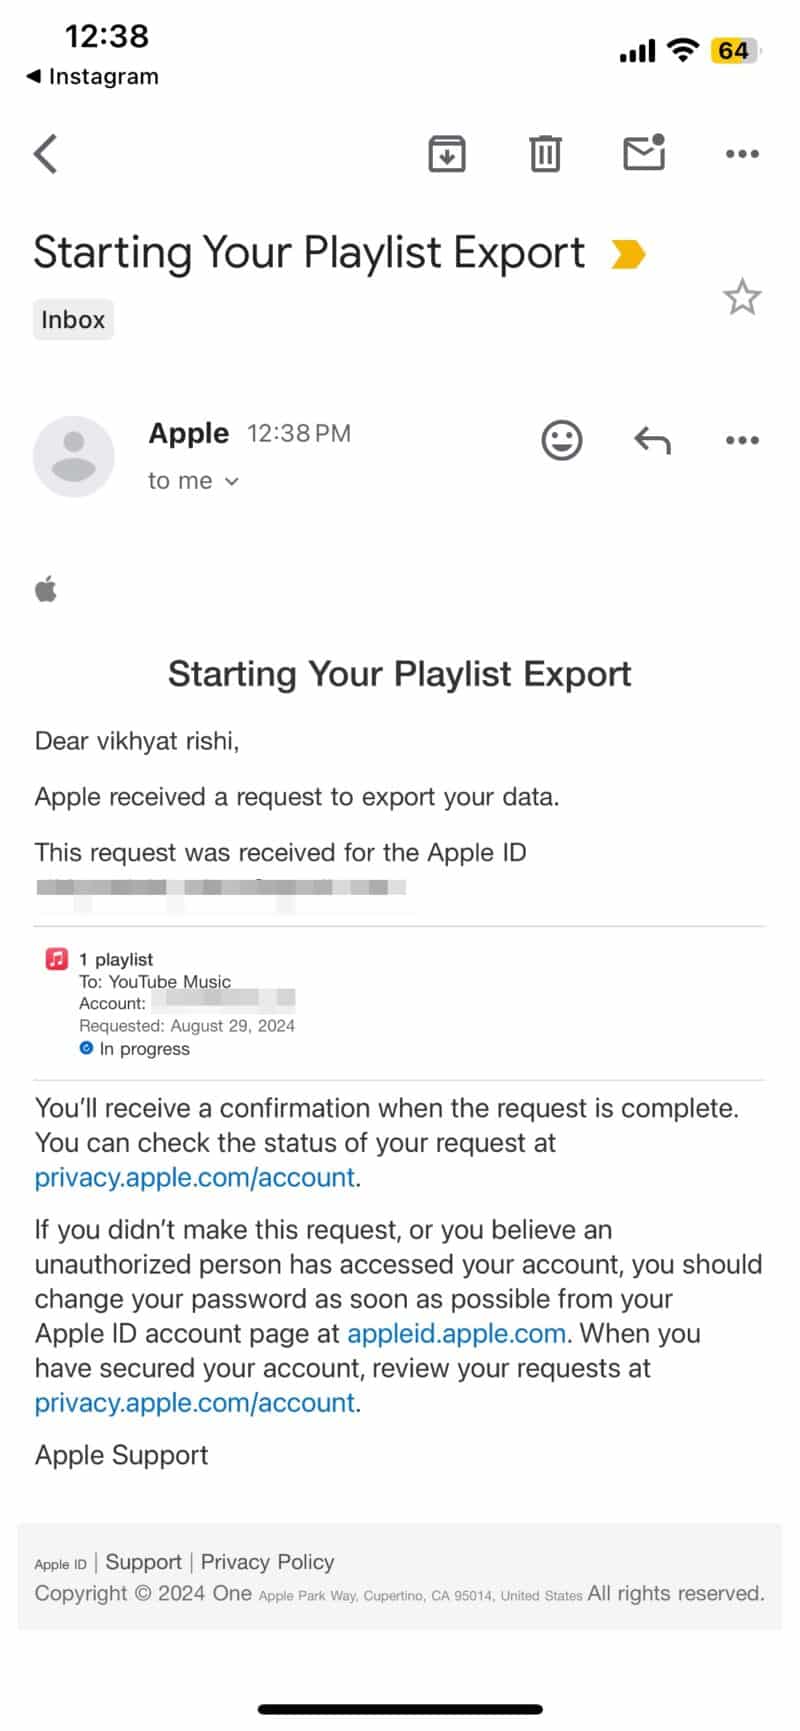This screenshot has height=1731, width=800.
Task: Return to Instagram via the status bar link
Action: 90,76
